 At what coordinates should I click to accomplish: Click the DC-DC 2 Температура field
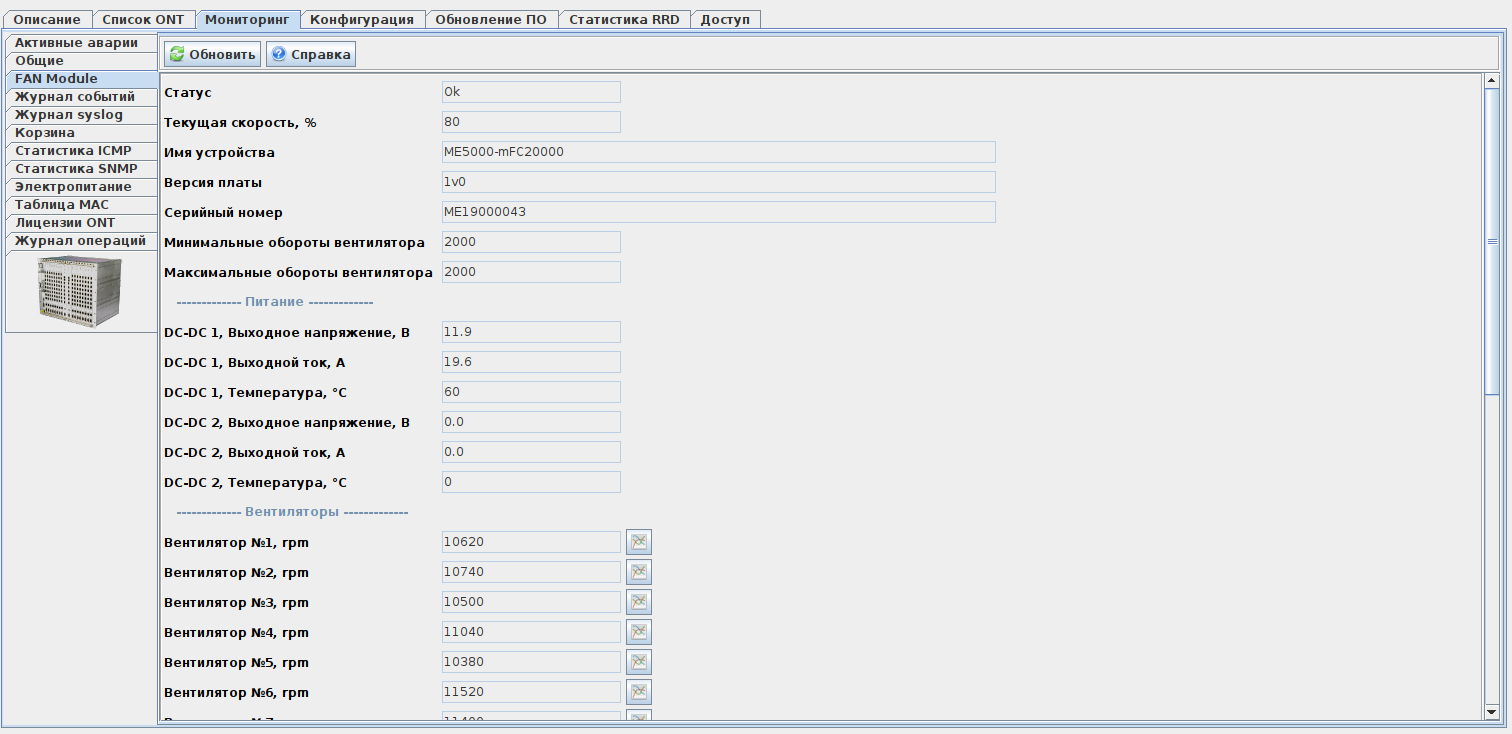(531, 482)
